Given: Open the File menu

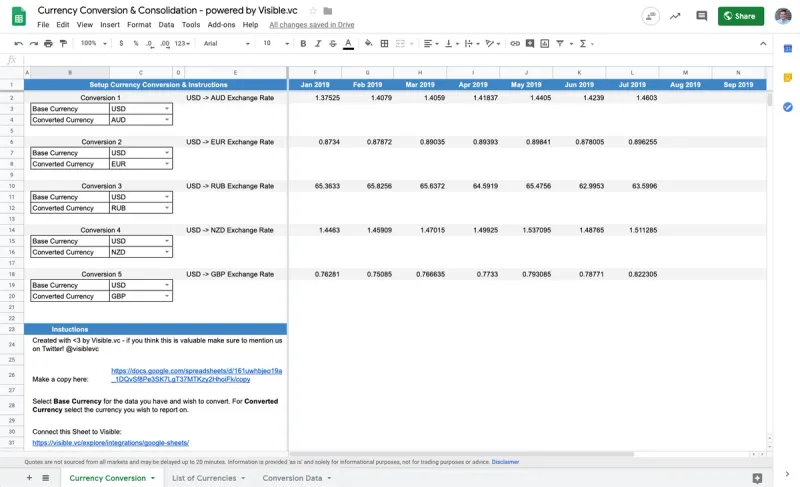Looking at the screenshot, I should pos(43,24).
